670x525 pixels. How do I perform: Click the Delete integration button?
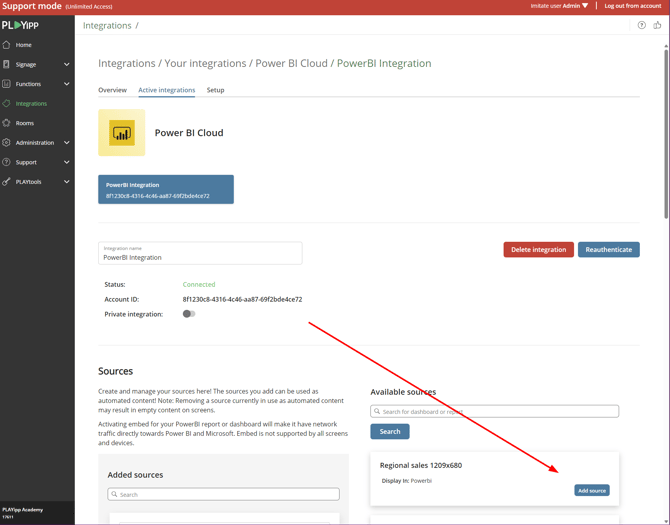click(x=538, y=250)
